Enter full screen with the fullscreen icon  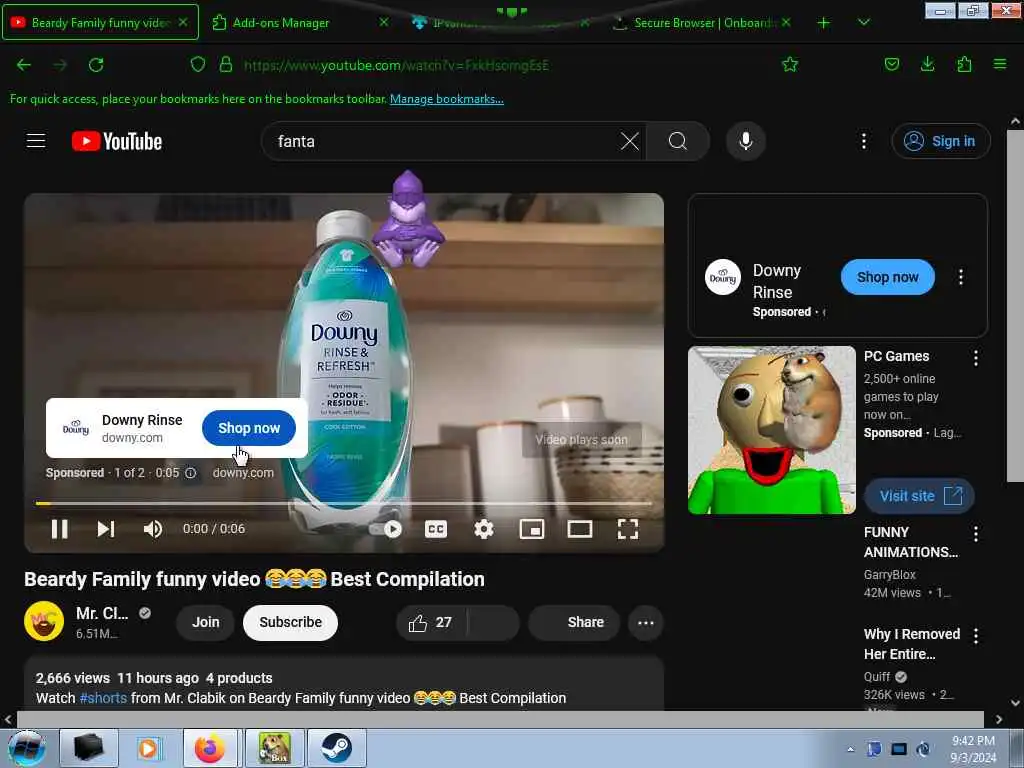[628, 529]
